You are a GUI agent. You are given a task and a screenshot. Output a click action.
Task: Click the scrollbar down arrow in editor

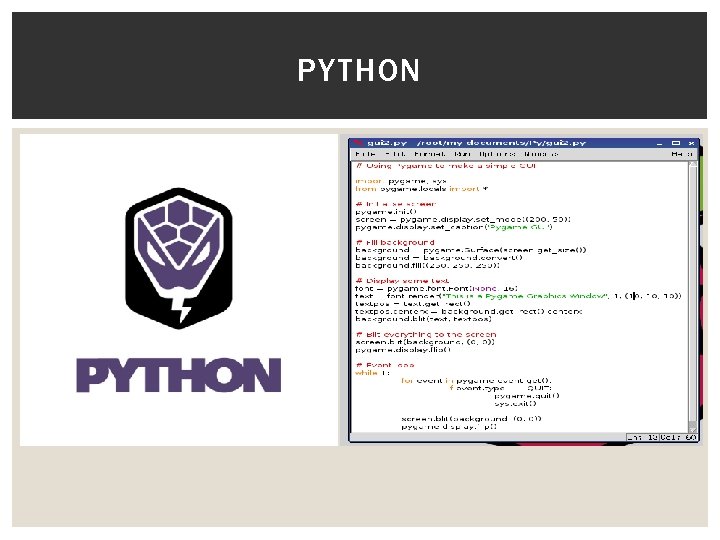pyautogui.click(x=692, y=429)
